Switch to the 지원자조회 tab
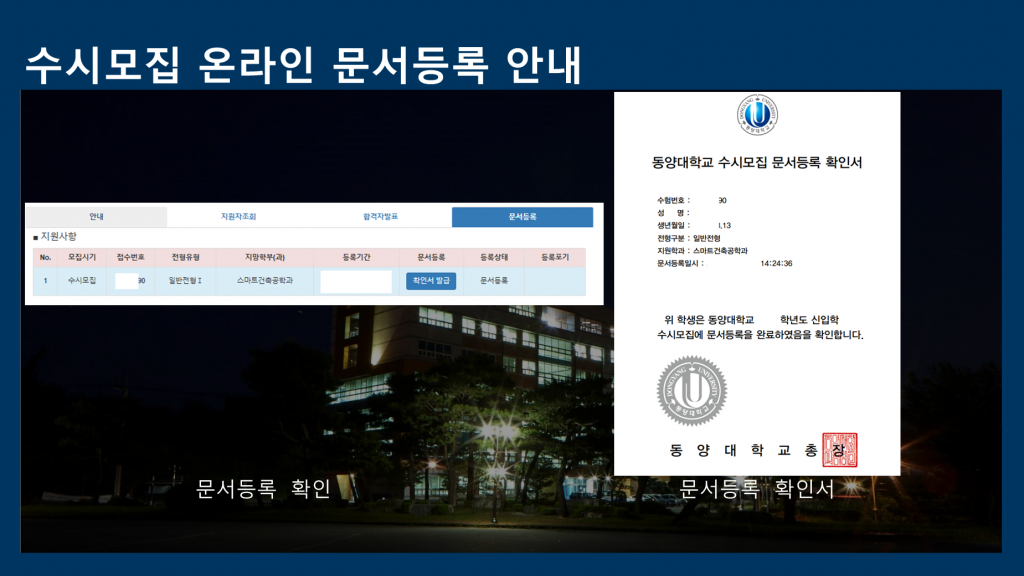This screenshot has height=576, width=1024. click(238, 216)
